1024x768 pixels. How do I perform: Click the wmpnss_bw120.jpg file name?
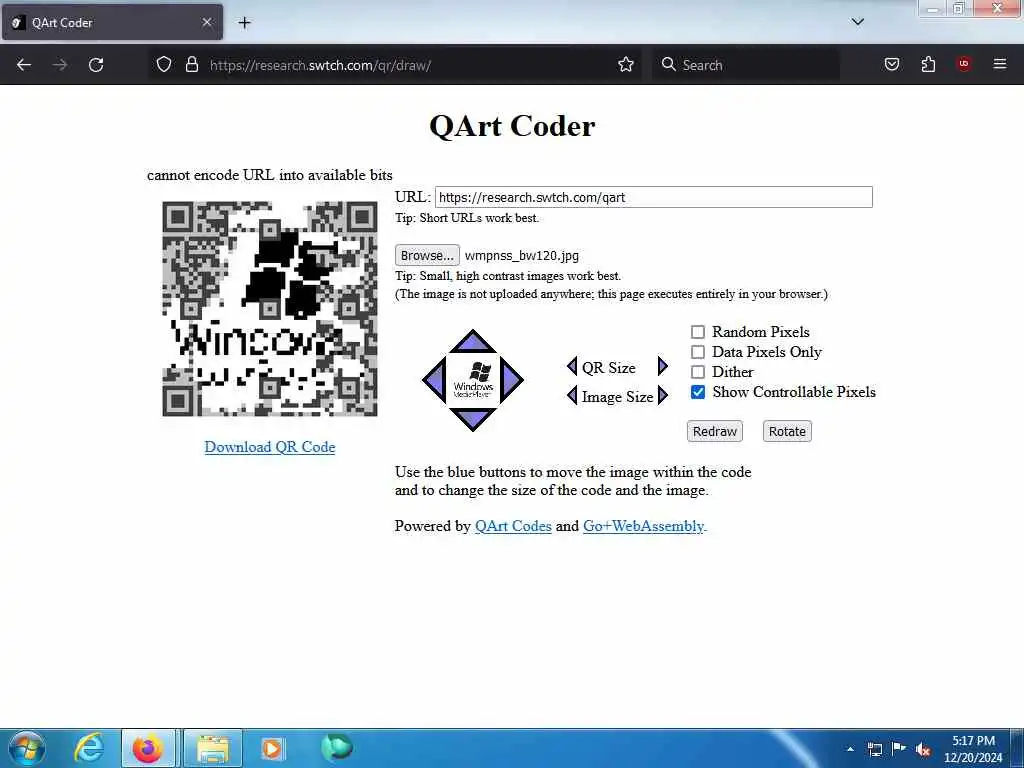click(x=522, y=255)
